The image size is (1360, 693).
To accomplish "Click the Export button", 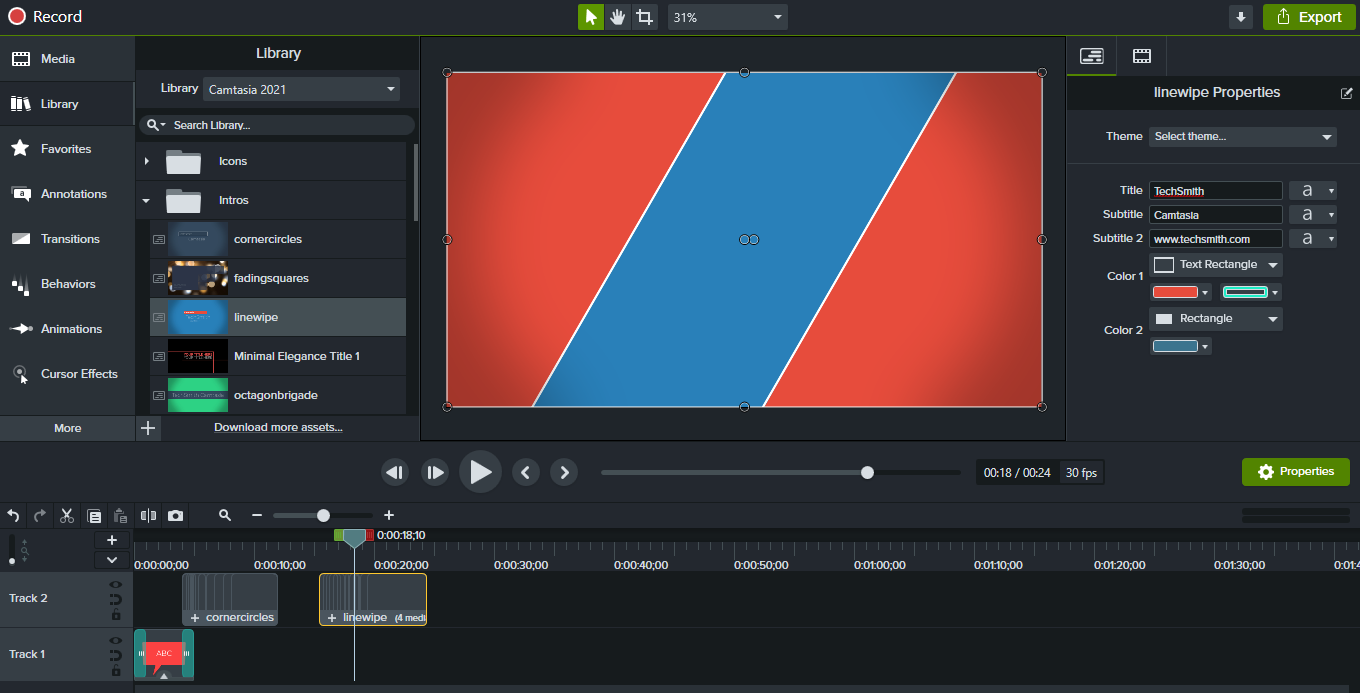I will point(1308,17).
